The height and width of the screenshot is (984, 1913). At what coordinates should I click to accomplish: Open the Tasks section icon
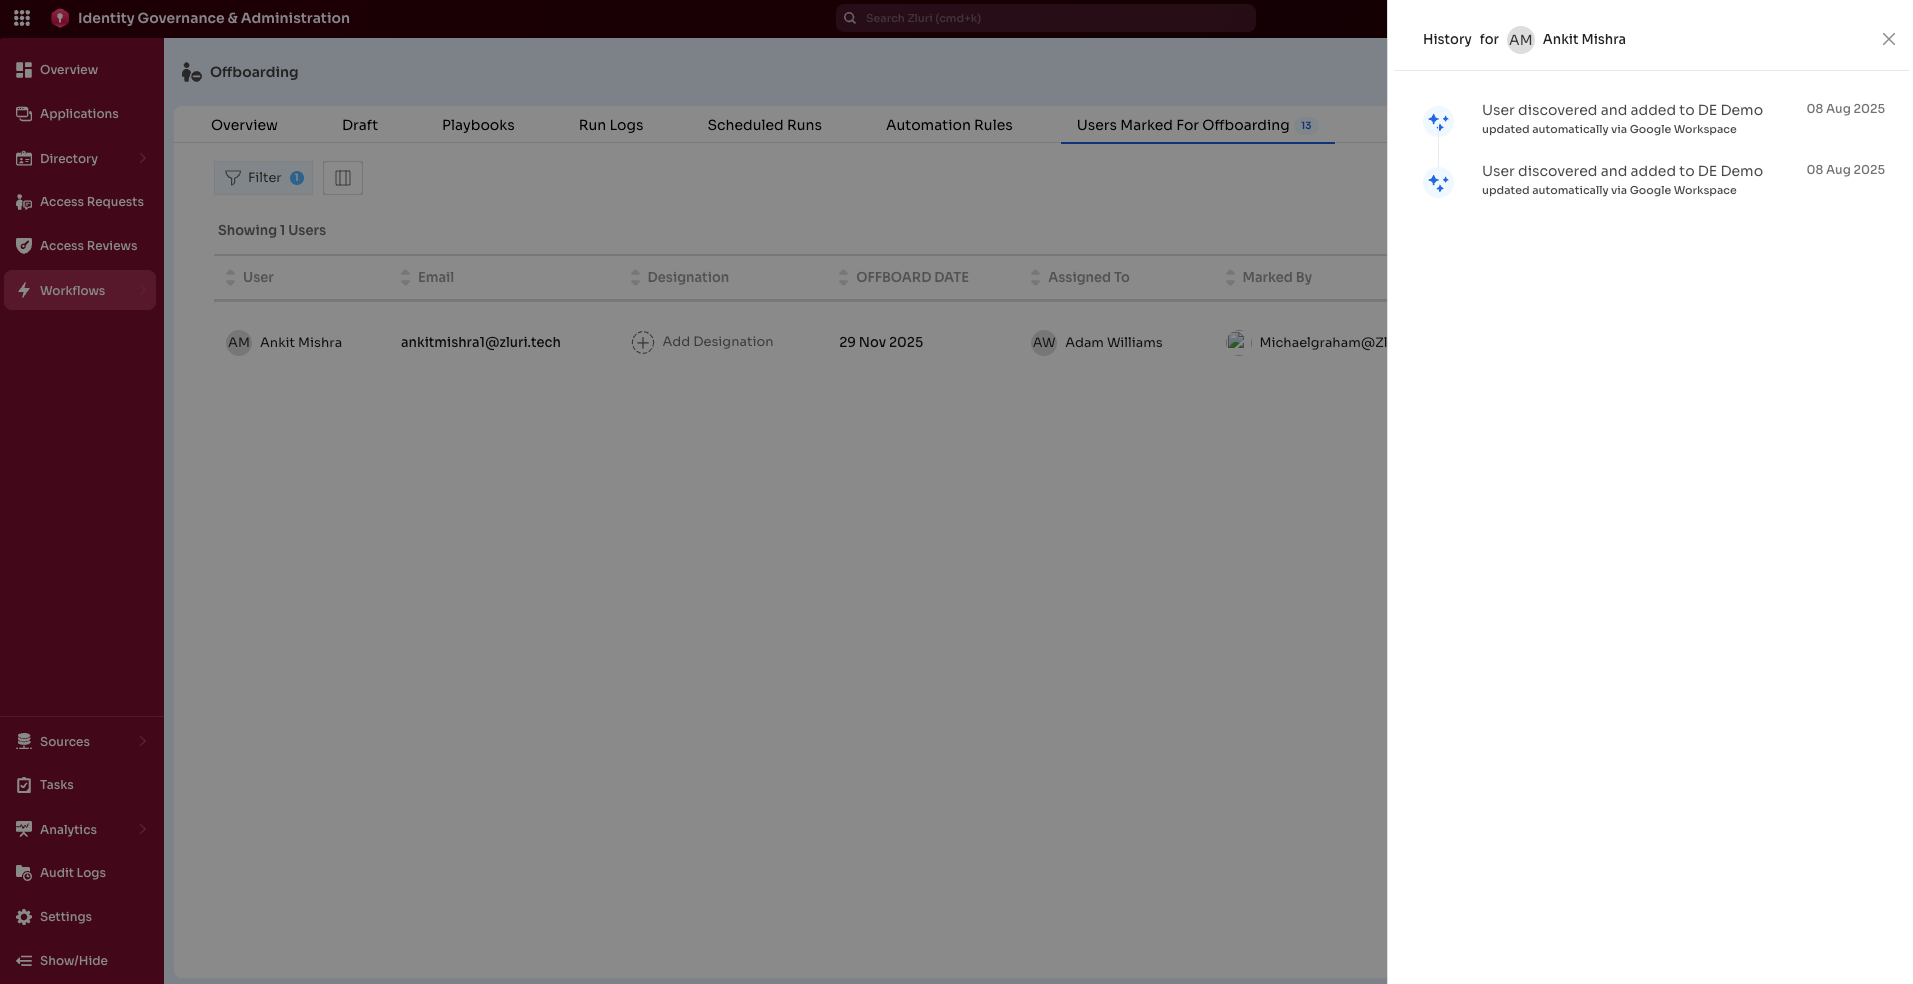(23, 785)
